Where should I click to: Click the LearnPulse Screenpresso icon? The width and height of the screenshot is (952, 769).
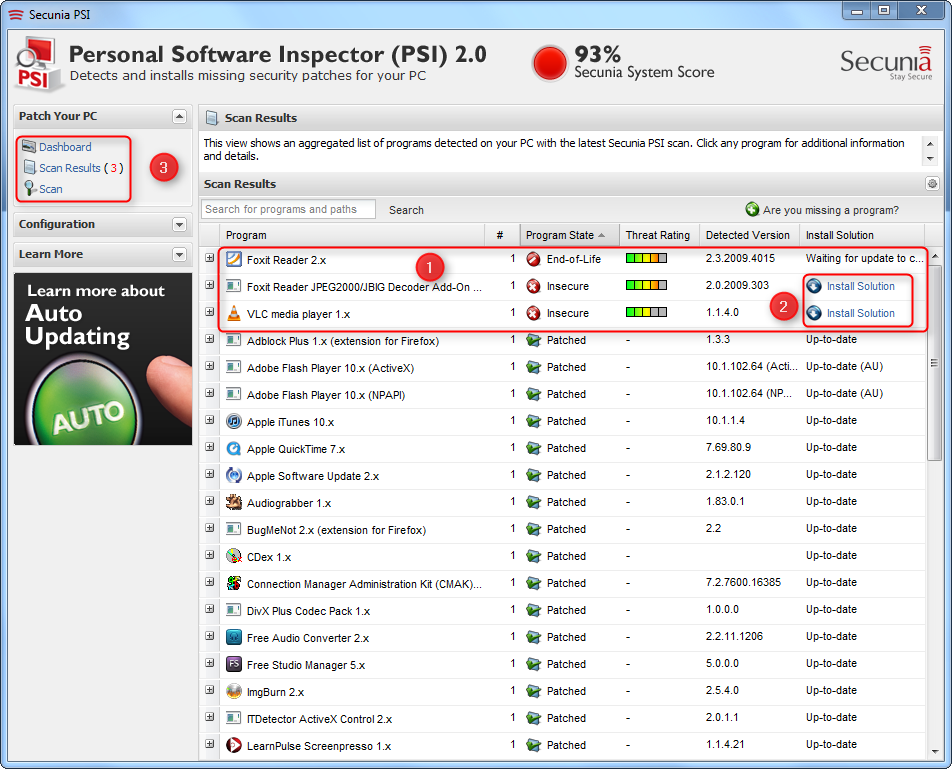(x=234, y=745)
